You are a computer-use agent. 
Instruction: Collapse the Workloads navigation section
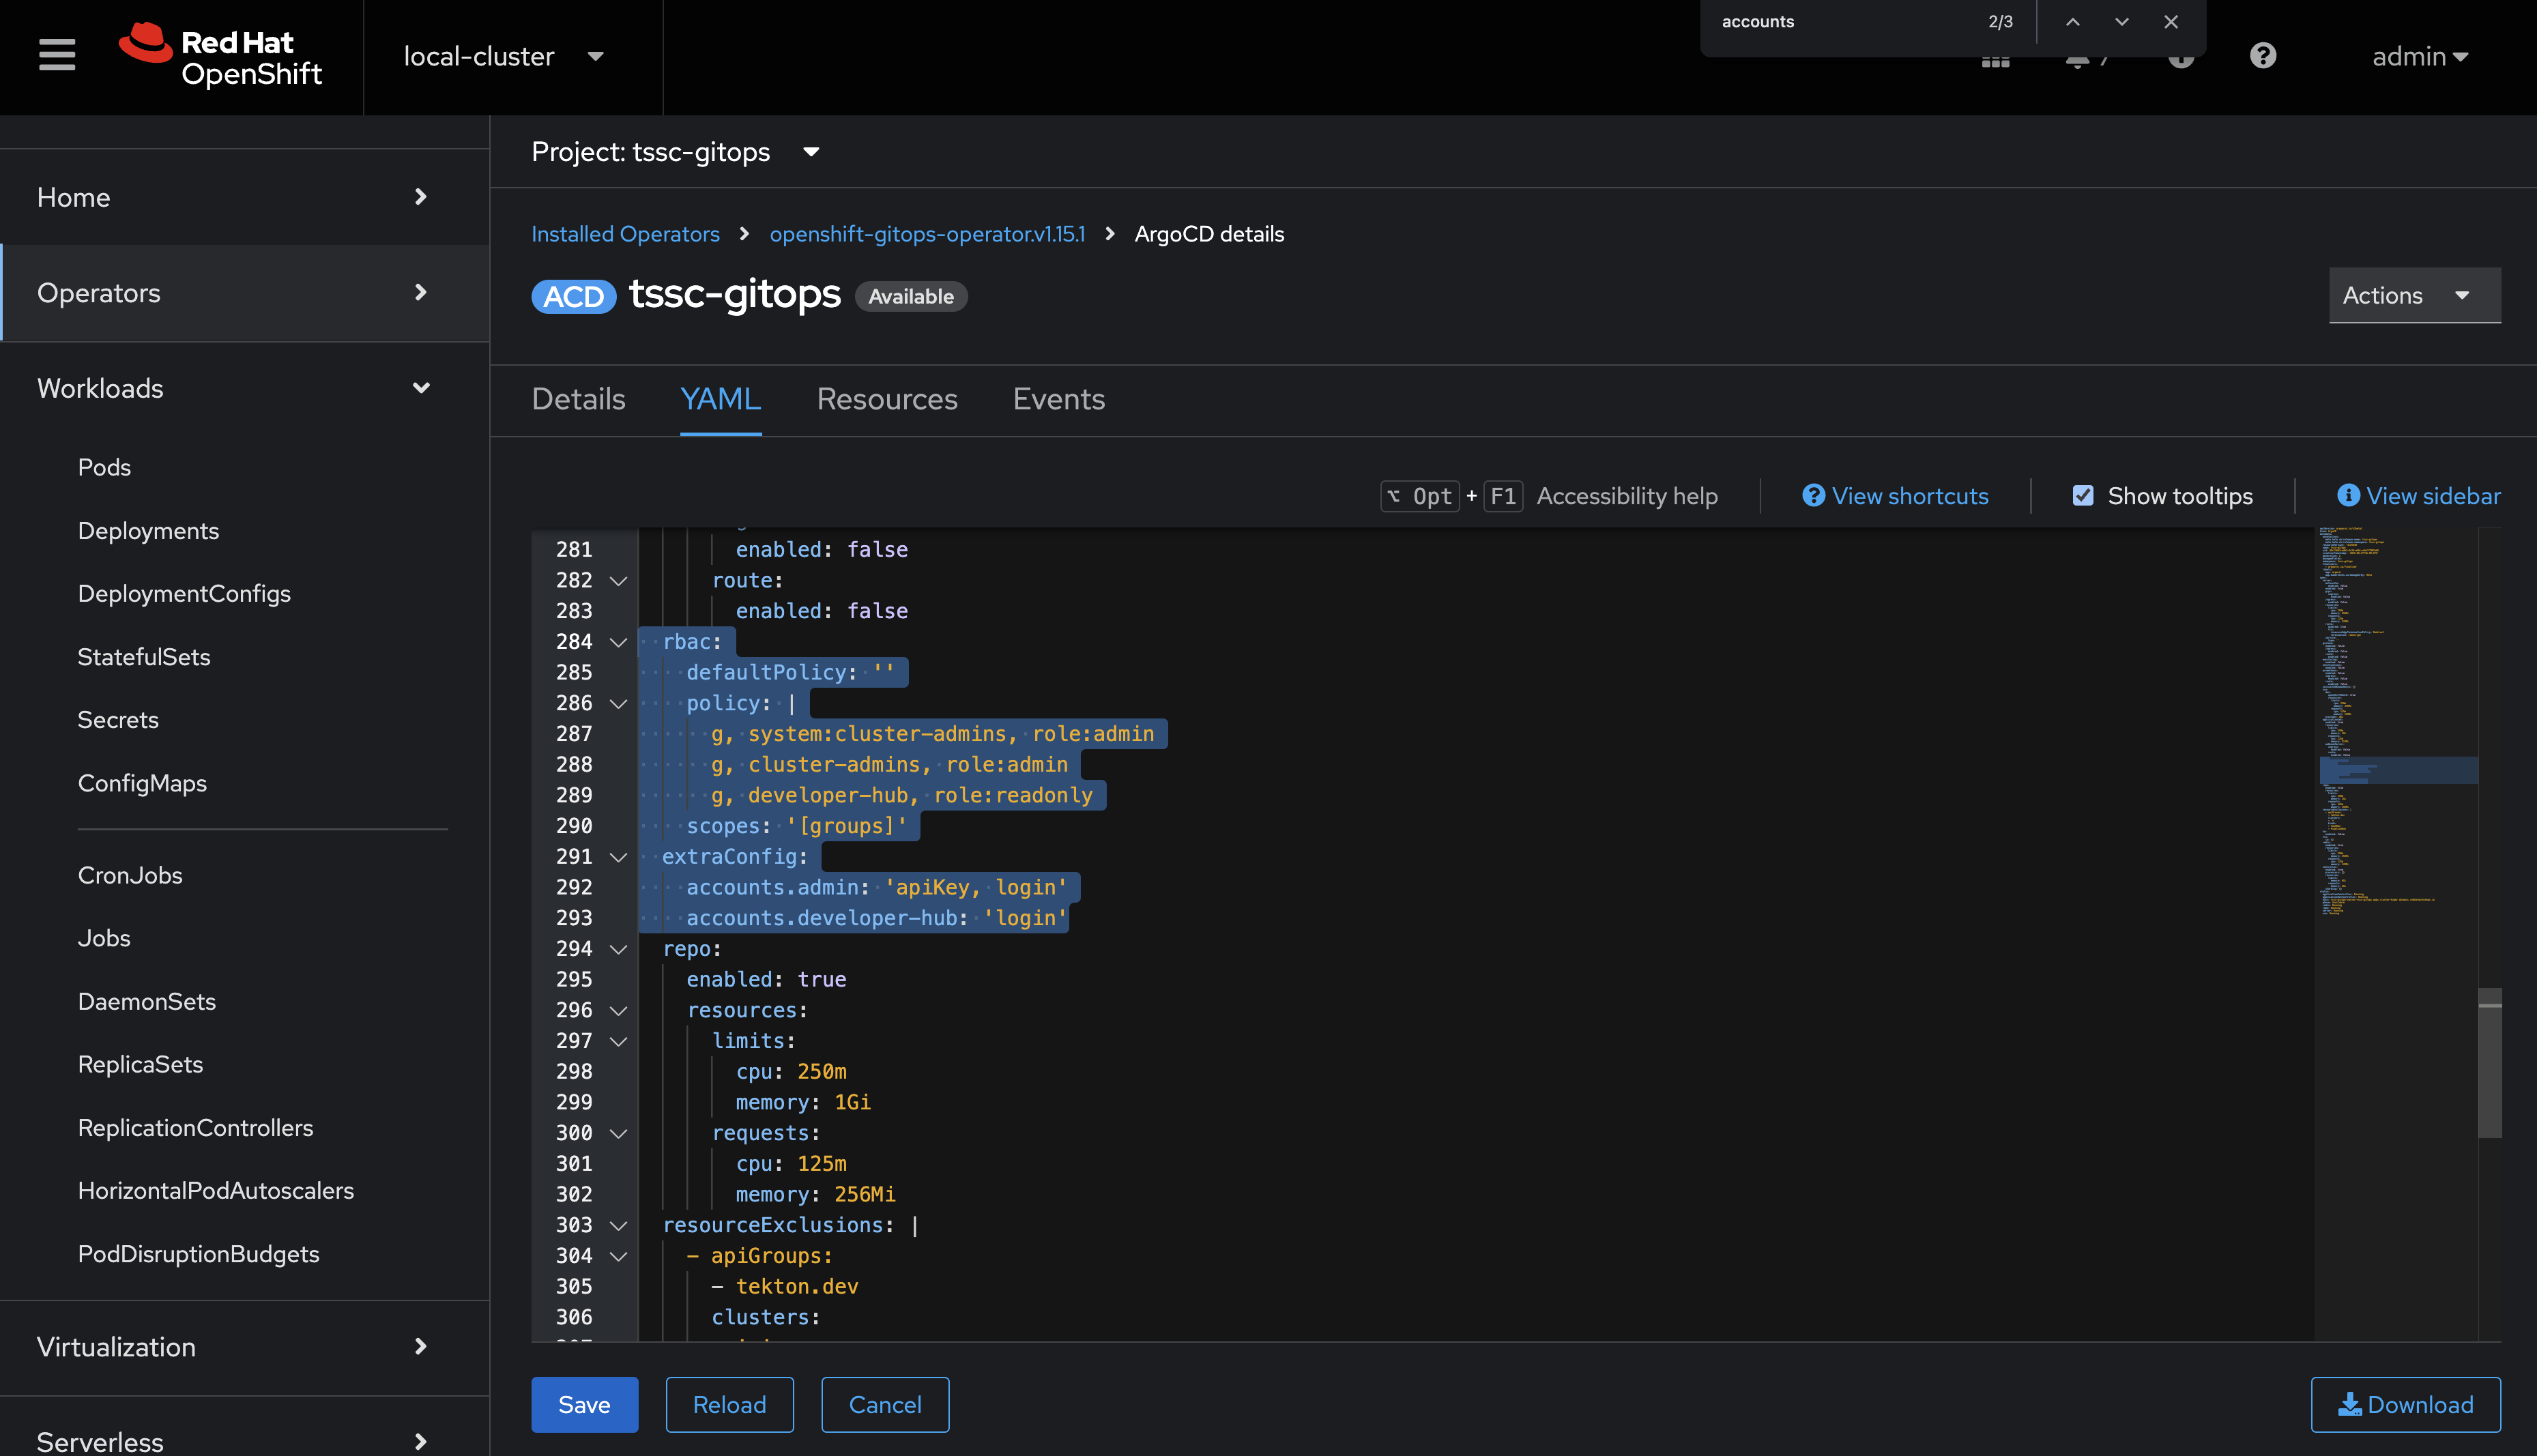245,388
